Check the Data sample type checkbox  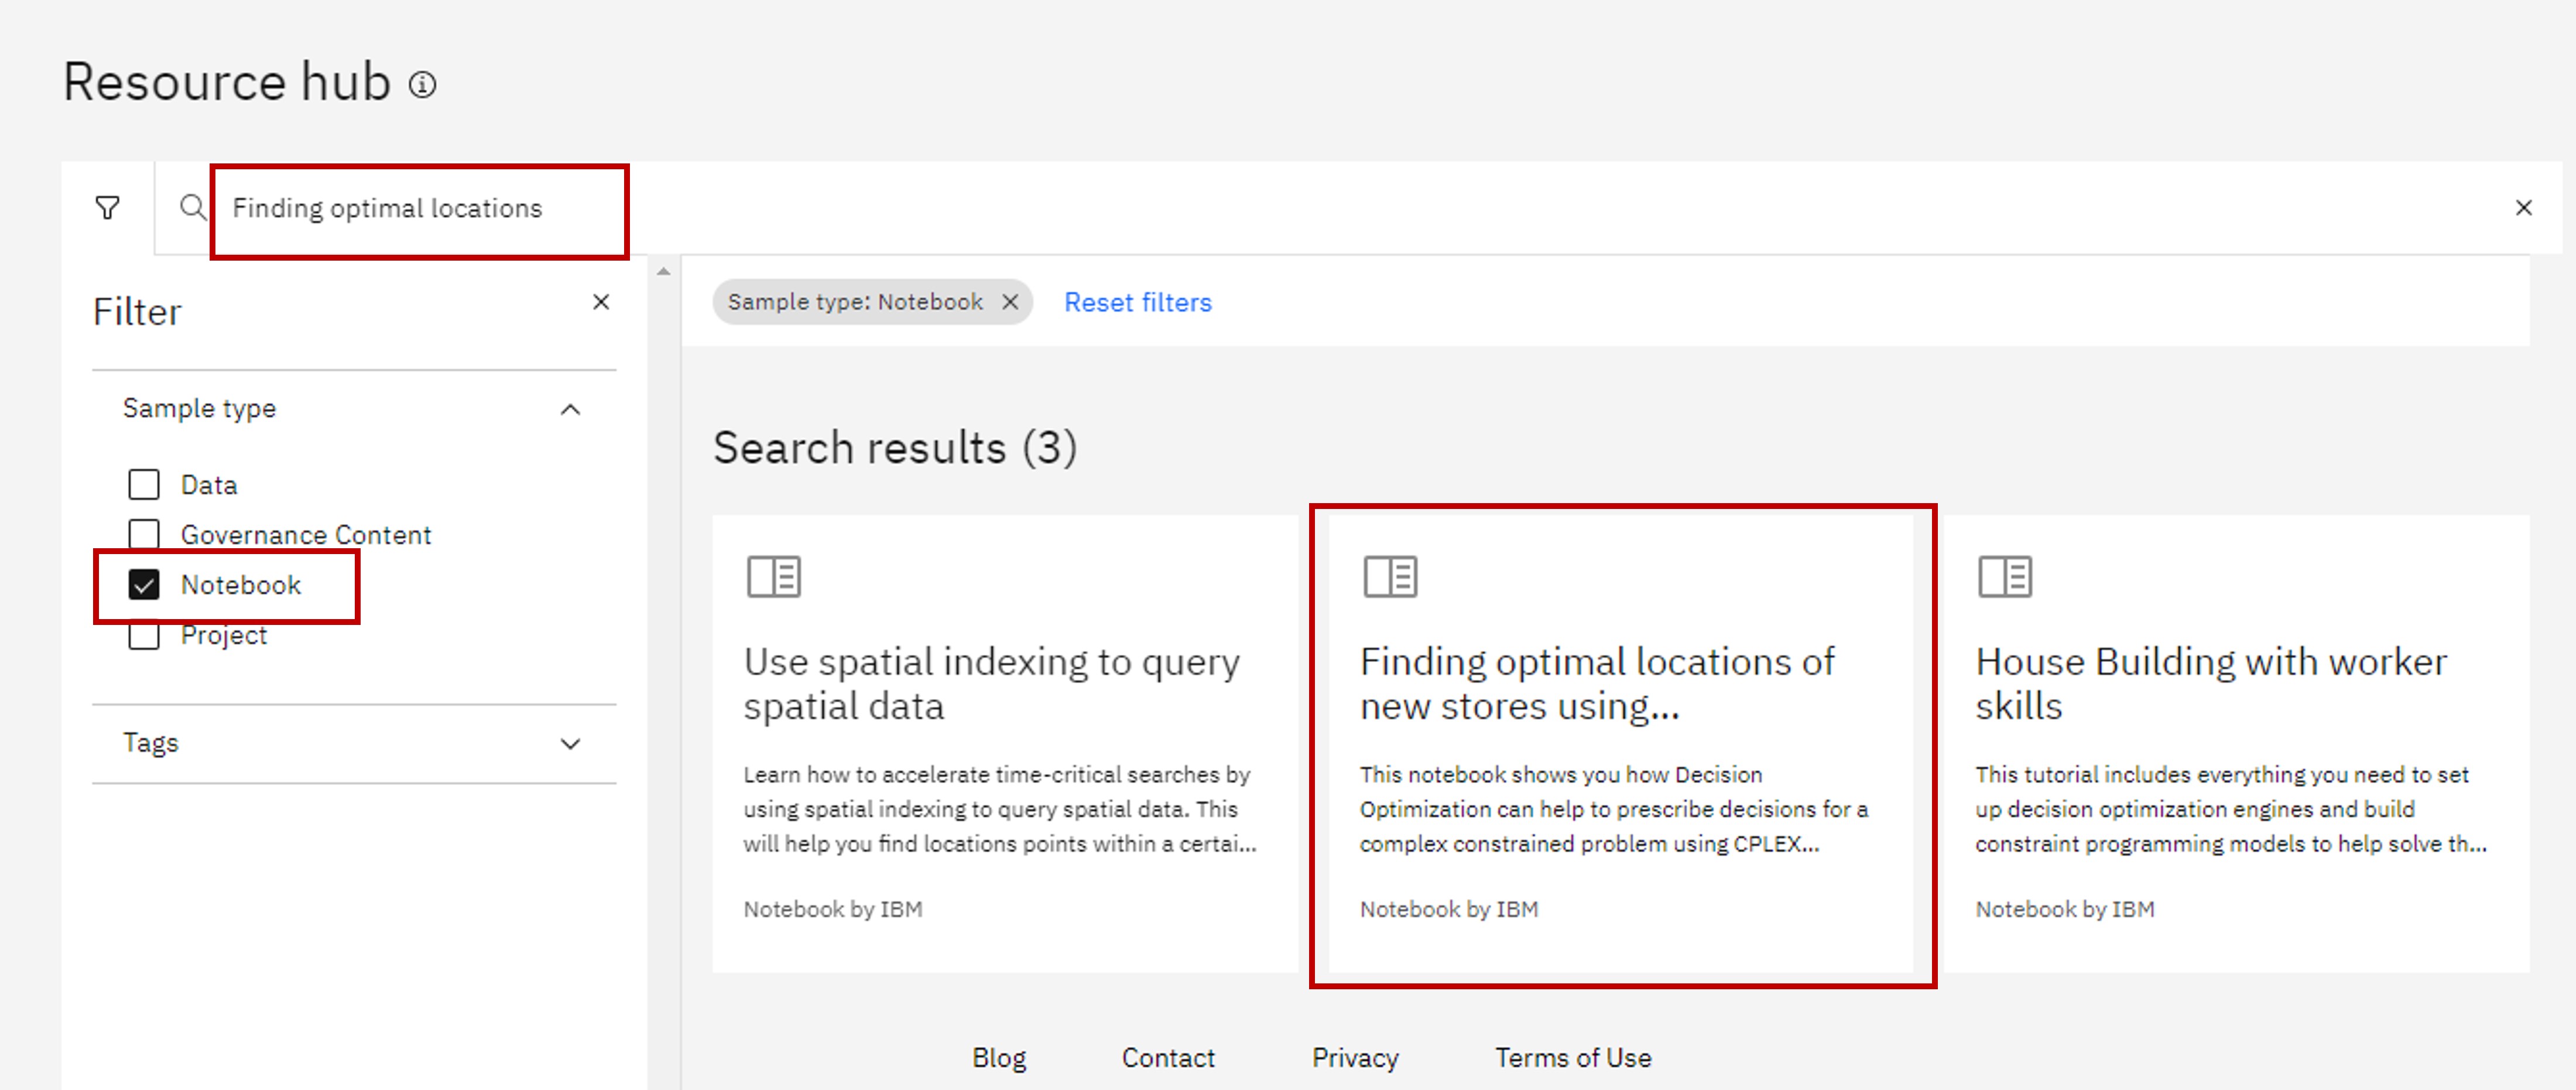click(144, 485)
